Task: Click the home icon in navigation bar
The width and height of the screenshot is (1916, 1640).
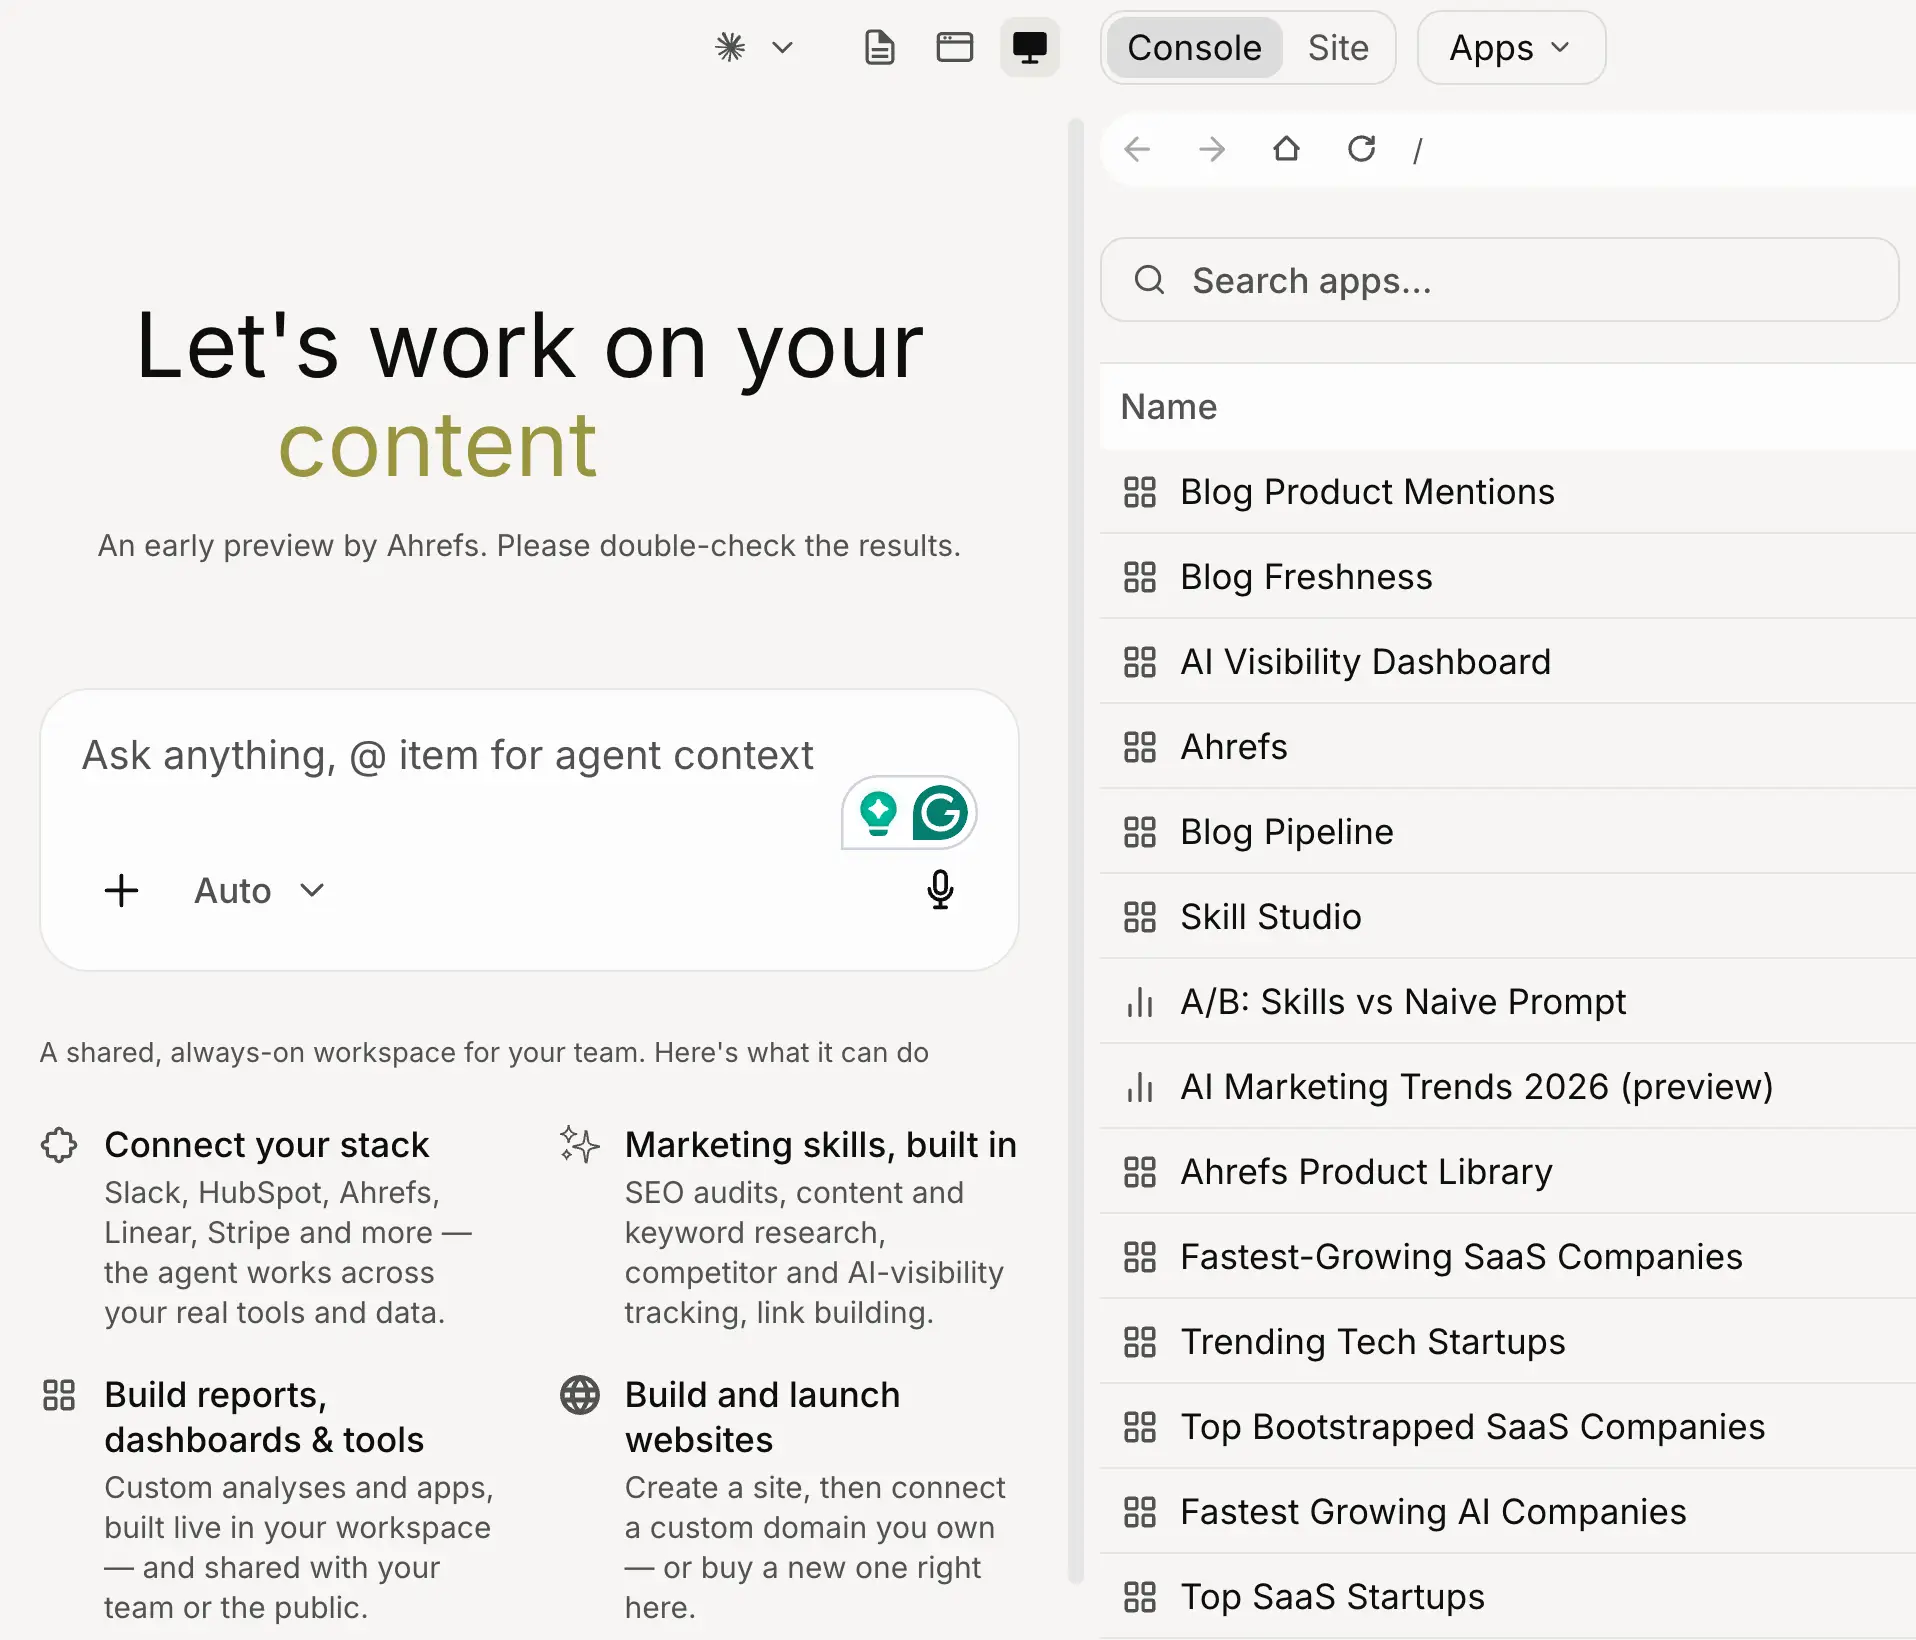Action: [1286, 149]
